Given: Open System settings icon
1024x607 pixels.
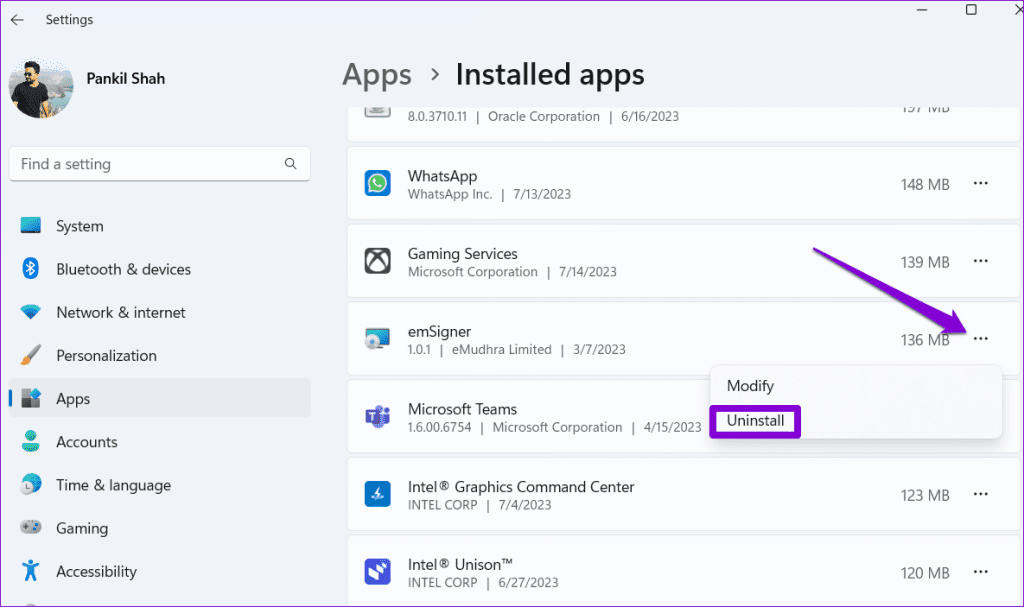Looking at the screenshot, I should (x=31, y=226).
